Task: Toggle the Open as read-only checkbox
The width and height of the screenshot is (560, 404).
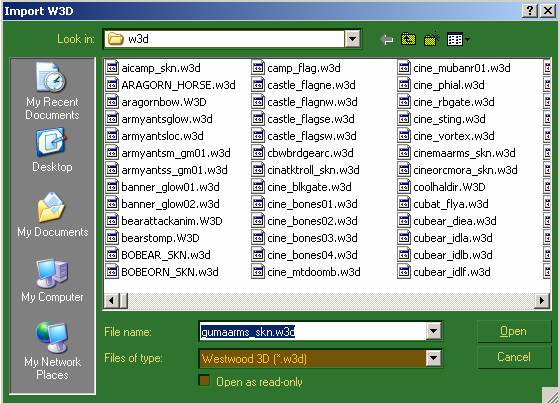Action: pos(204,380)
